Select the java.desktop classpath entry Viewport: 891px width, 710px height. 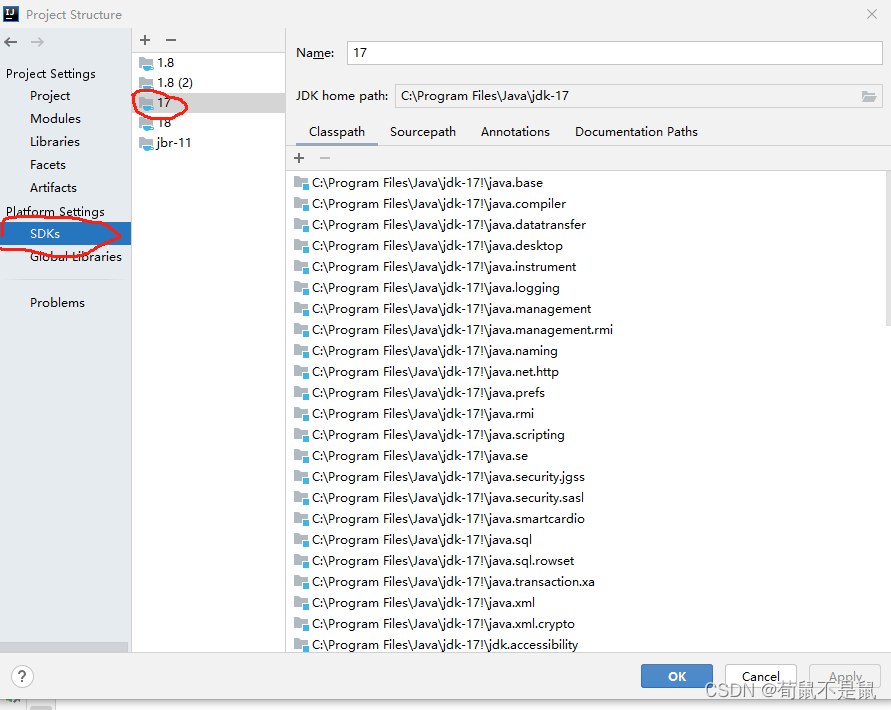(440, 245)
